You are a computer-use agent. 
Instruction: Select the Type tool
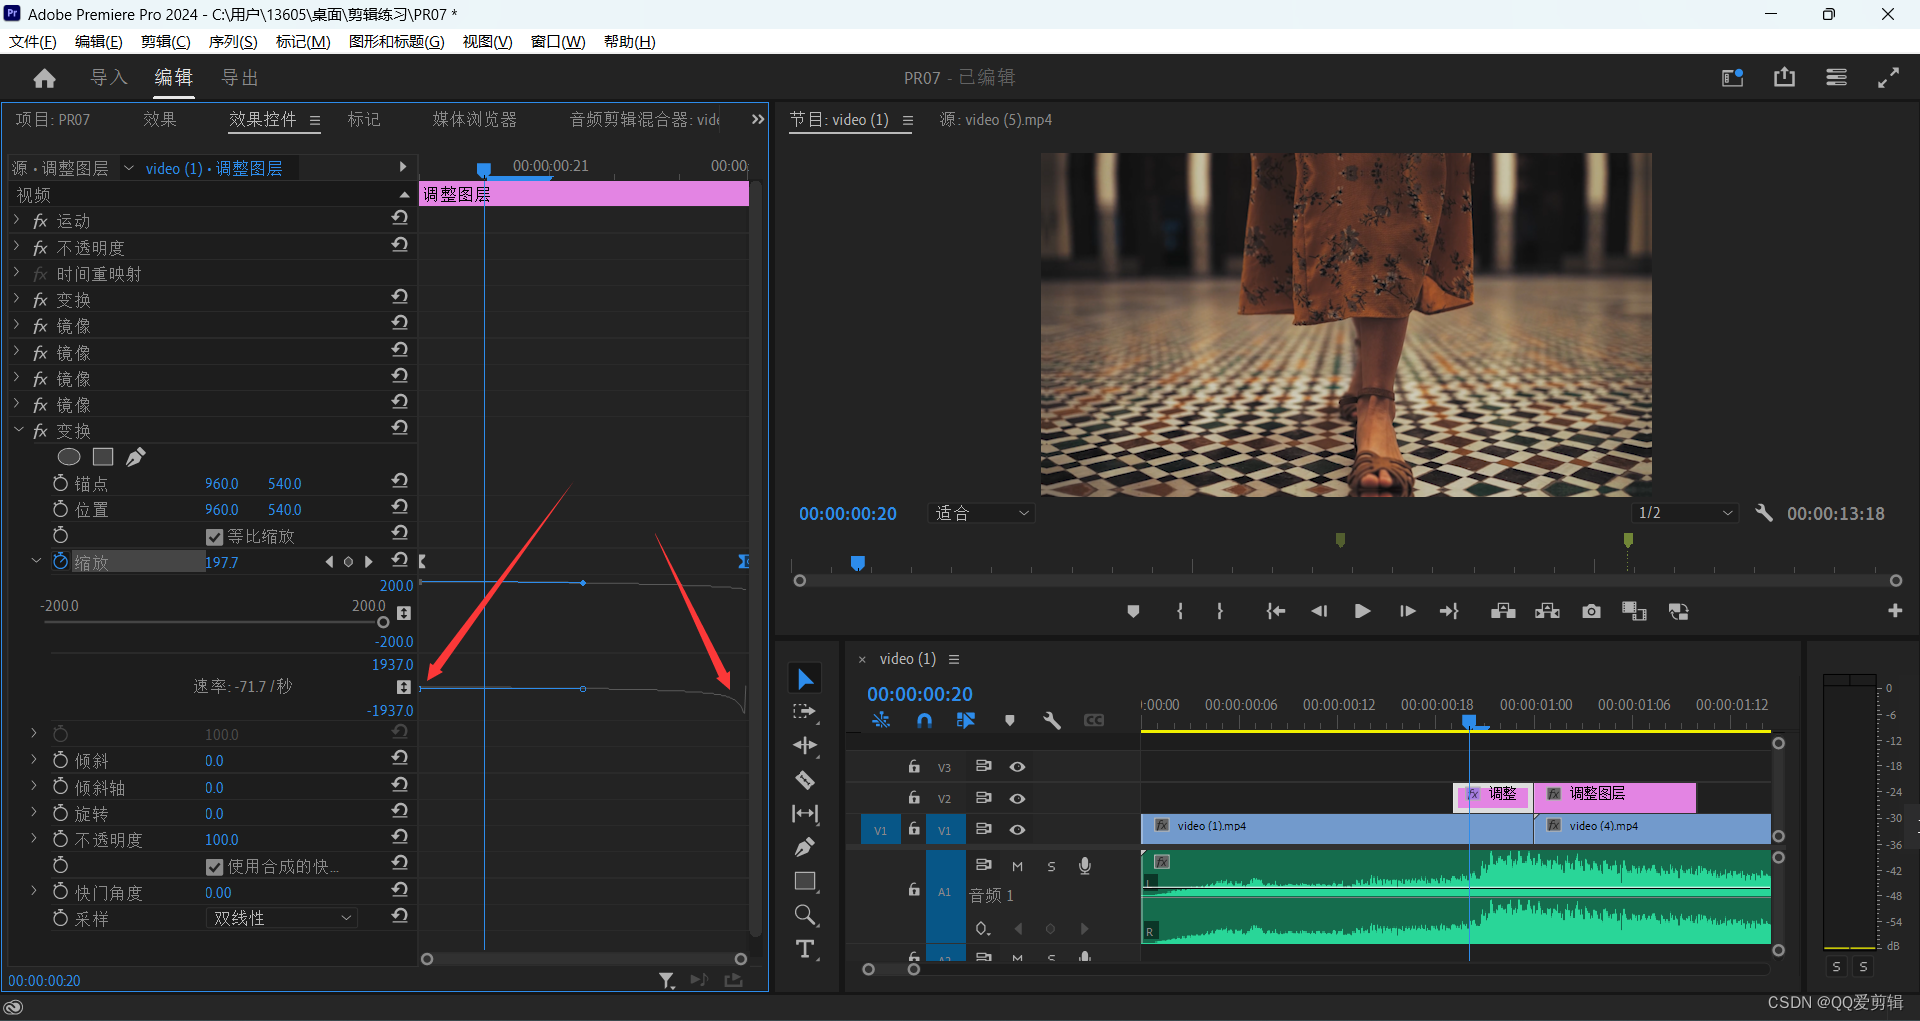805,949
